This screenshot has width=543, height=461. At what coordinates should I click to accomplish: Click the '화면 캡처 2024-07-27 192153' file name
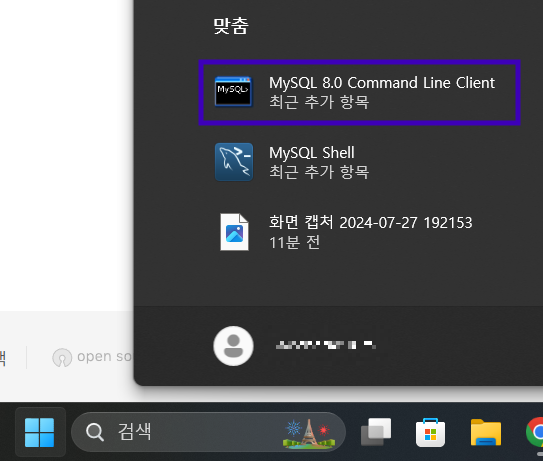coord(371,222)
